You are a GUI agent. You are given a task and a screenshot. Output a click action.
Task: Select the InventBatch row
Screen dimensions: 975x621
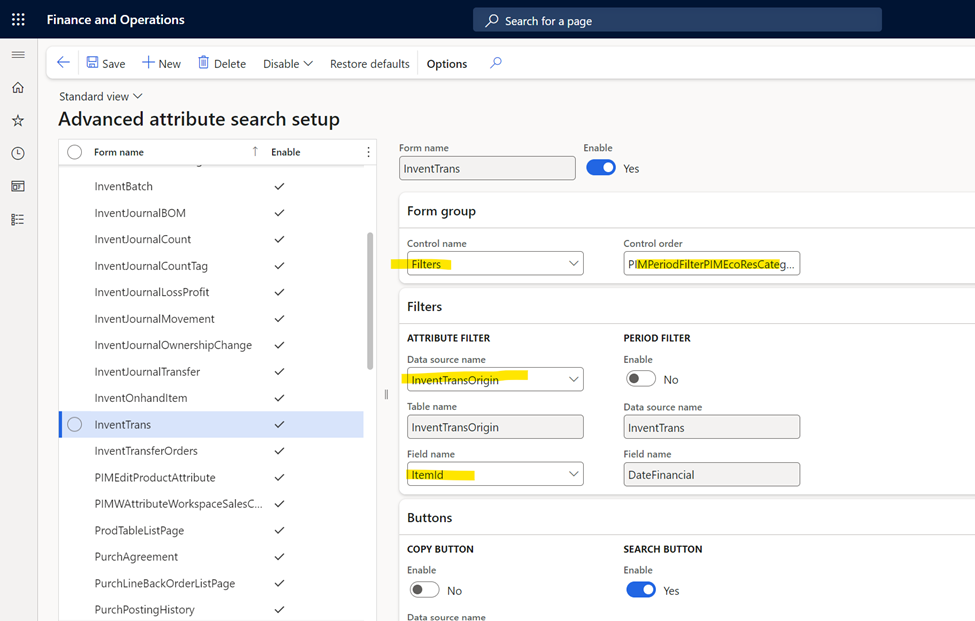[x=211, y=186]
